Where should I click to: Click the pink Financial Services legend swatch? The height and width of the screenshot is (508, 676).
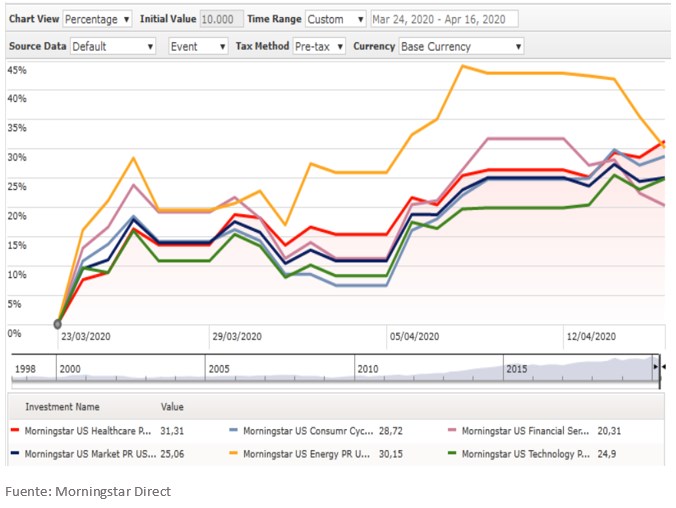click(453, 430)
